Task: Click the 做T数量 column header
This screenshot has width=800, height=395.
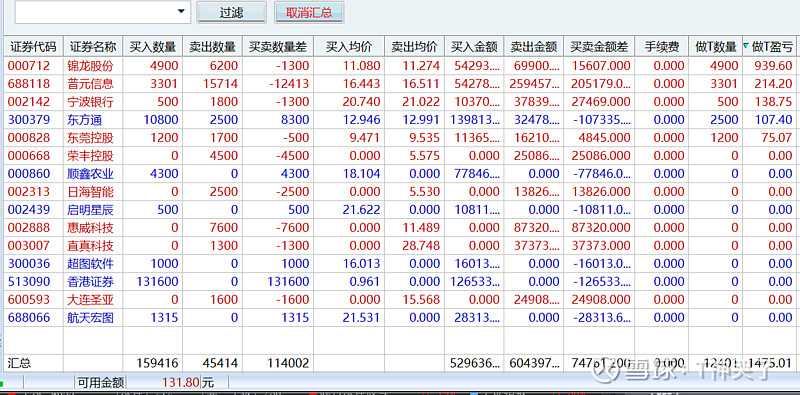Action: click(x=715, y=47)
